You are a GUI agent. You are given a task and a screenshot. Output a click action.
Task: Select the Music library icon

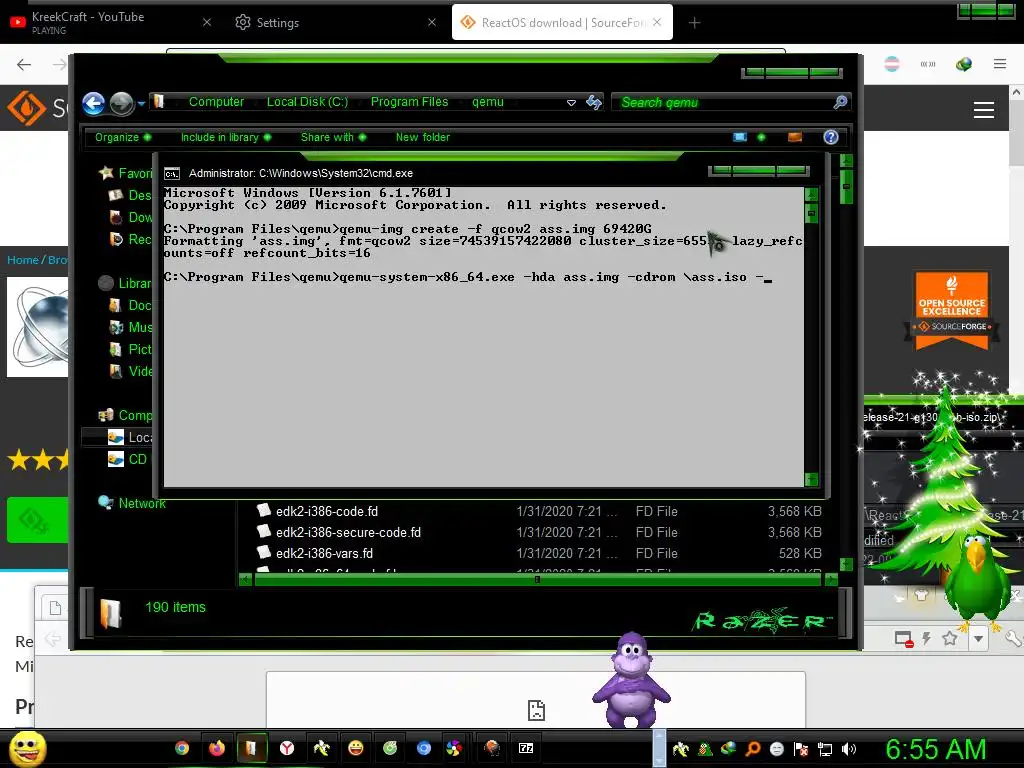tap(116, 327)
